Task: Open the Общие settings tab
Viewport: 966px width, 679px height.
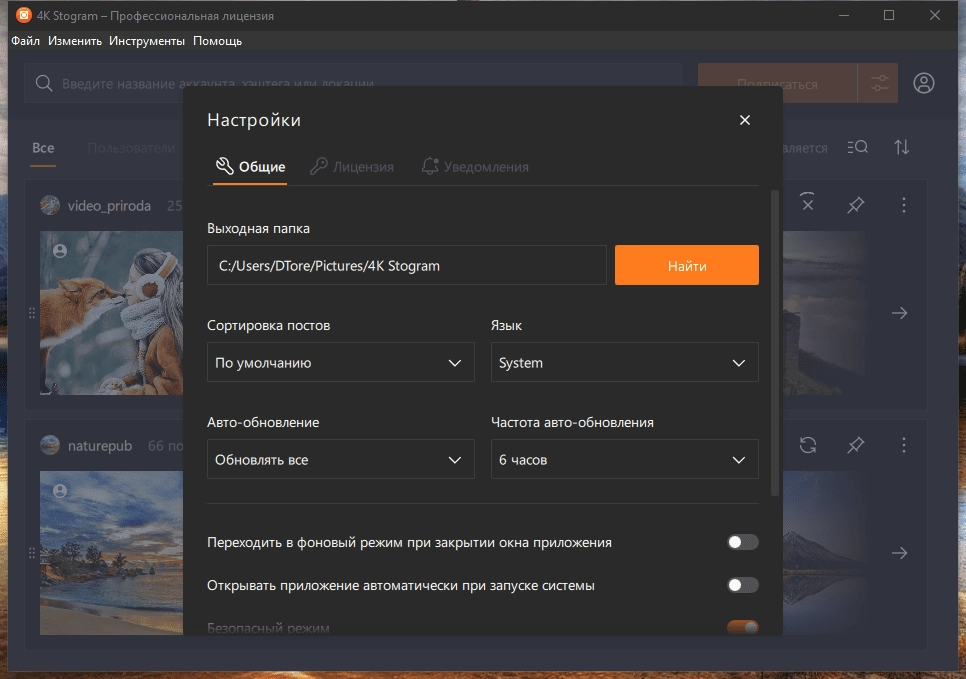Action: click(x=250, y=166)
